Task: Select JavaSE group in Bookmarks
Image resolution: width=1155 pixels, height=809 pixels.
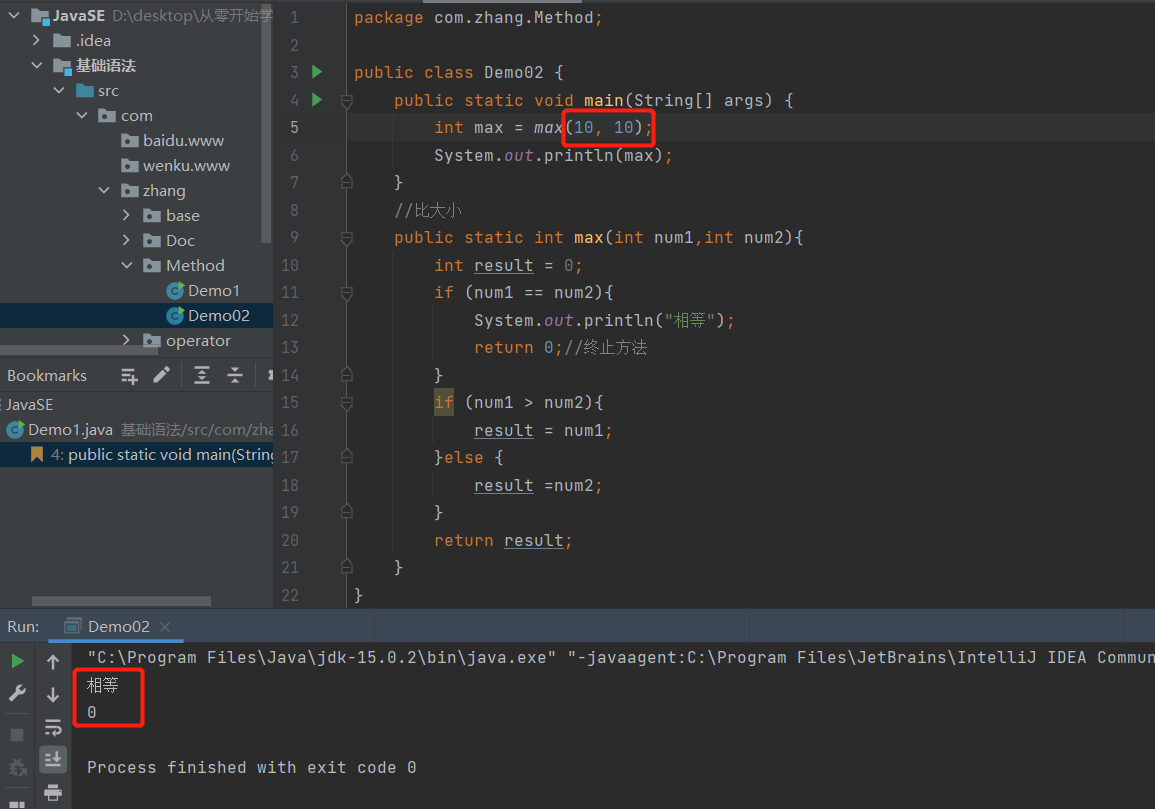Action: (29, 404)
